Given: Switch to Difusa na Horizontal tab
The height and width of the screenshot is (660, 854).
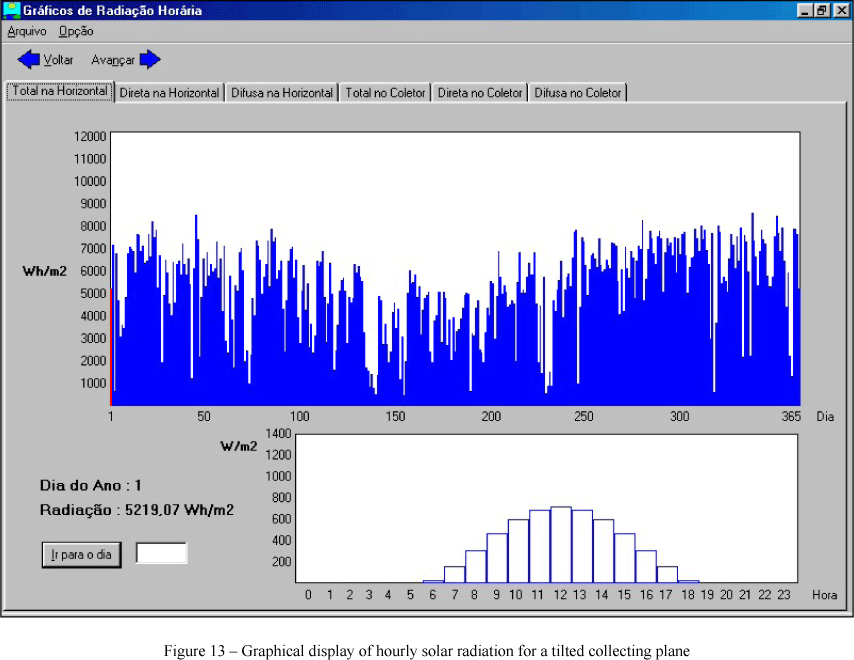Looking at the screenshot, I should point(281,93).
